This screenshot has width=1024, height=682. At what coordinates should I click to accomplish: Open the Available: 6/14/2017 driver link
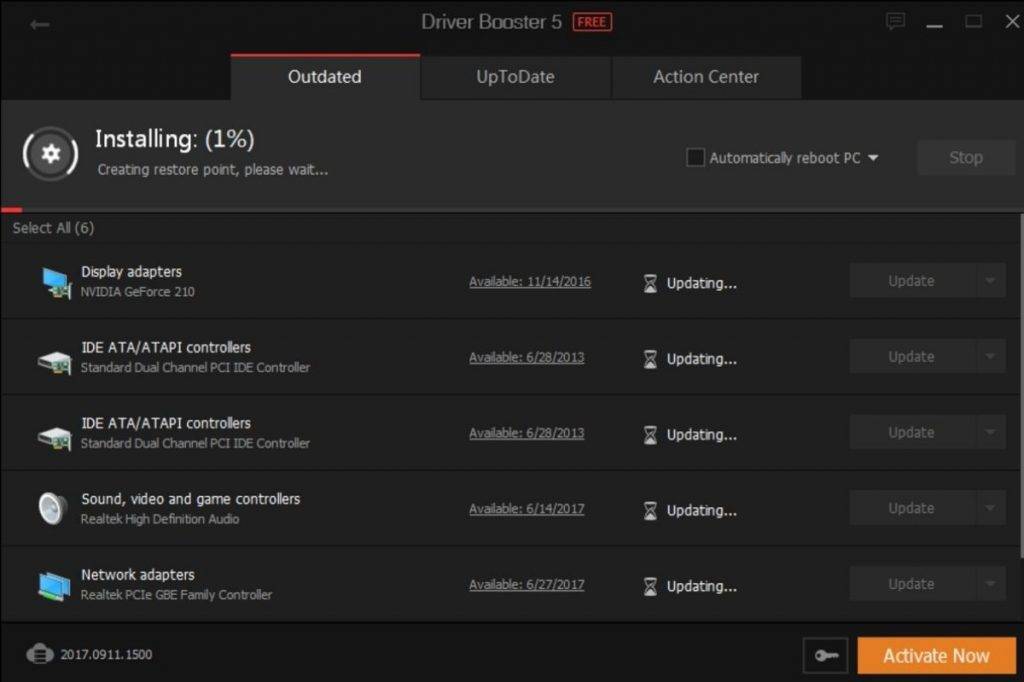(x=526, y=509)
